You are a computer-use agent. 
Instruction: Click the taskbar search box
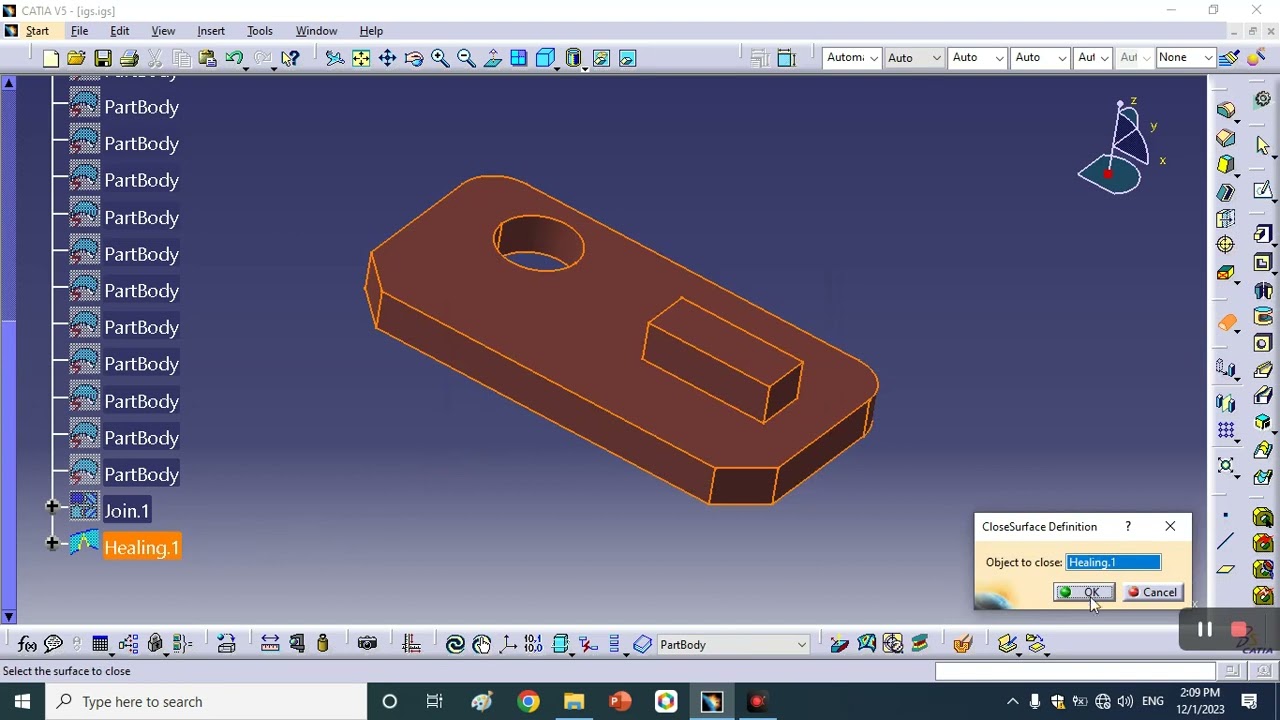pyautogui.click(x=206, y=701)
